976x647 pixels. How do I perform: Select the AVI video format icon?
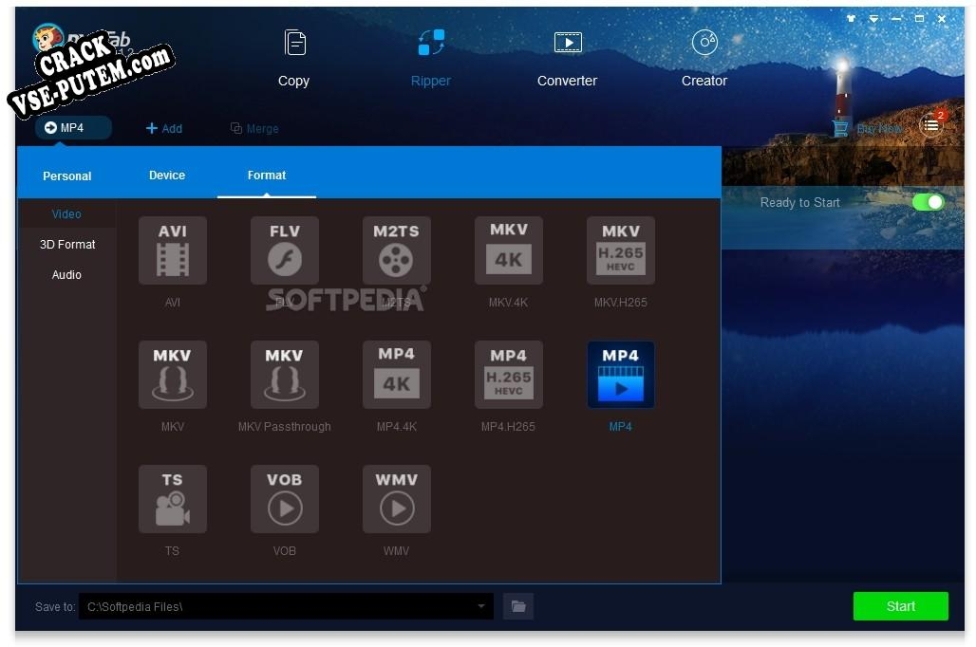point(172,251)
